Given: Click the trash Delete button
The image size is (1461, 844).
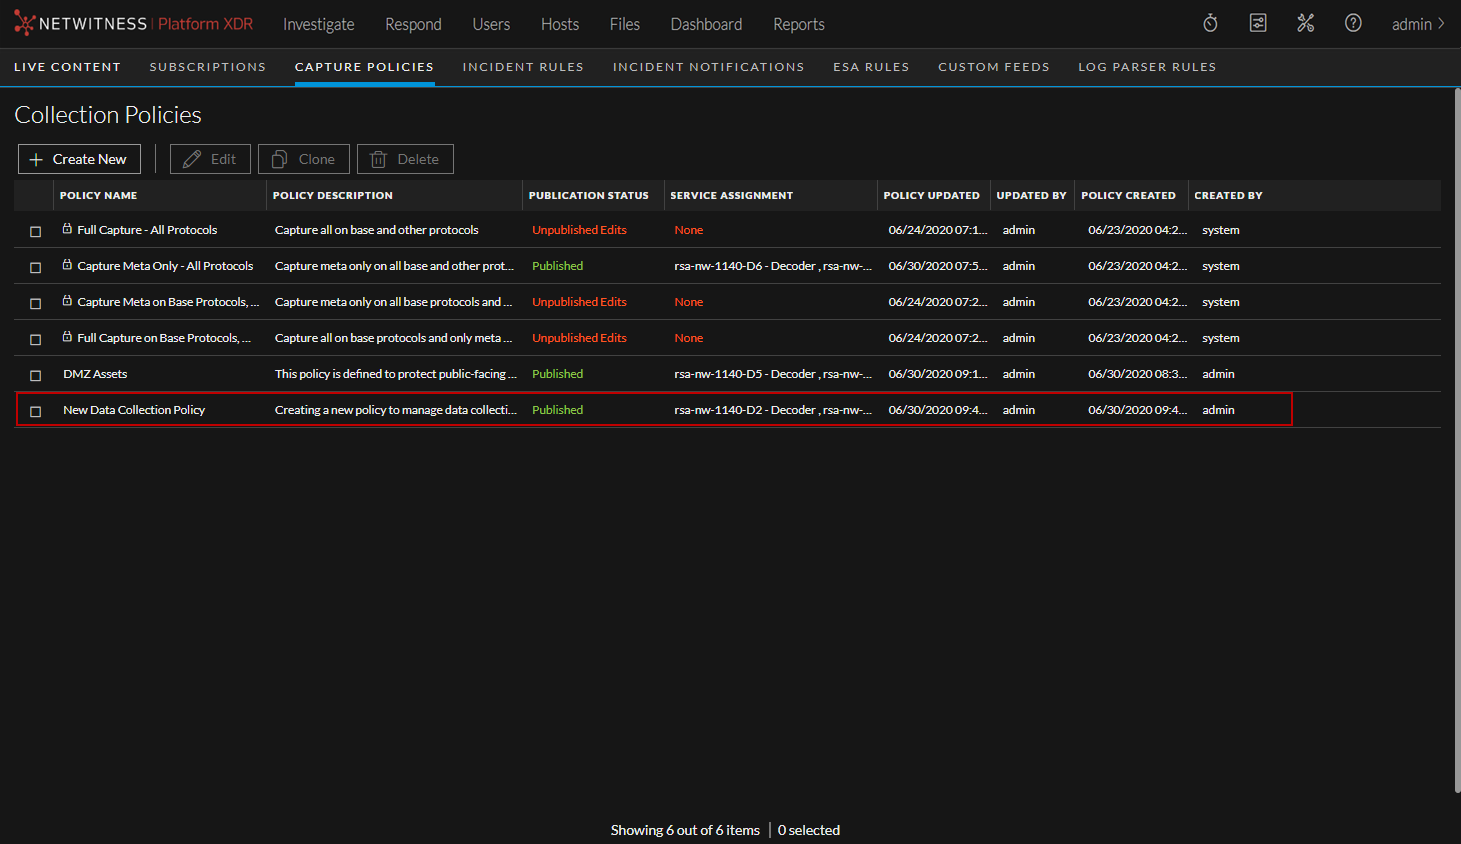Looking at the screenshot, I should [405, 159].
